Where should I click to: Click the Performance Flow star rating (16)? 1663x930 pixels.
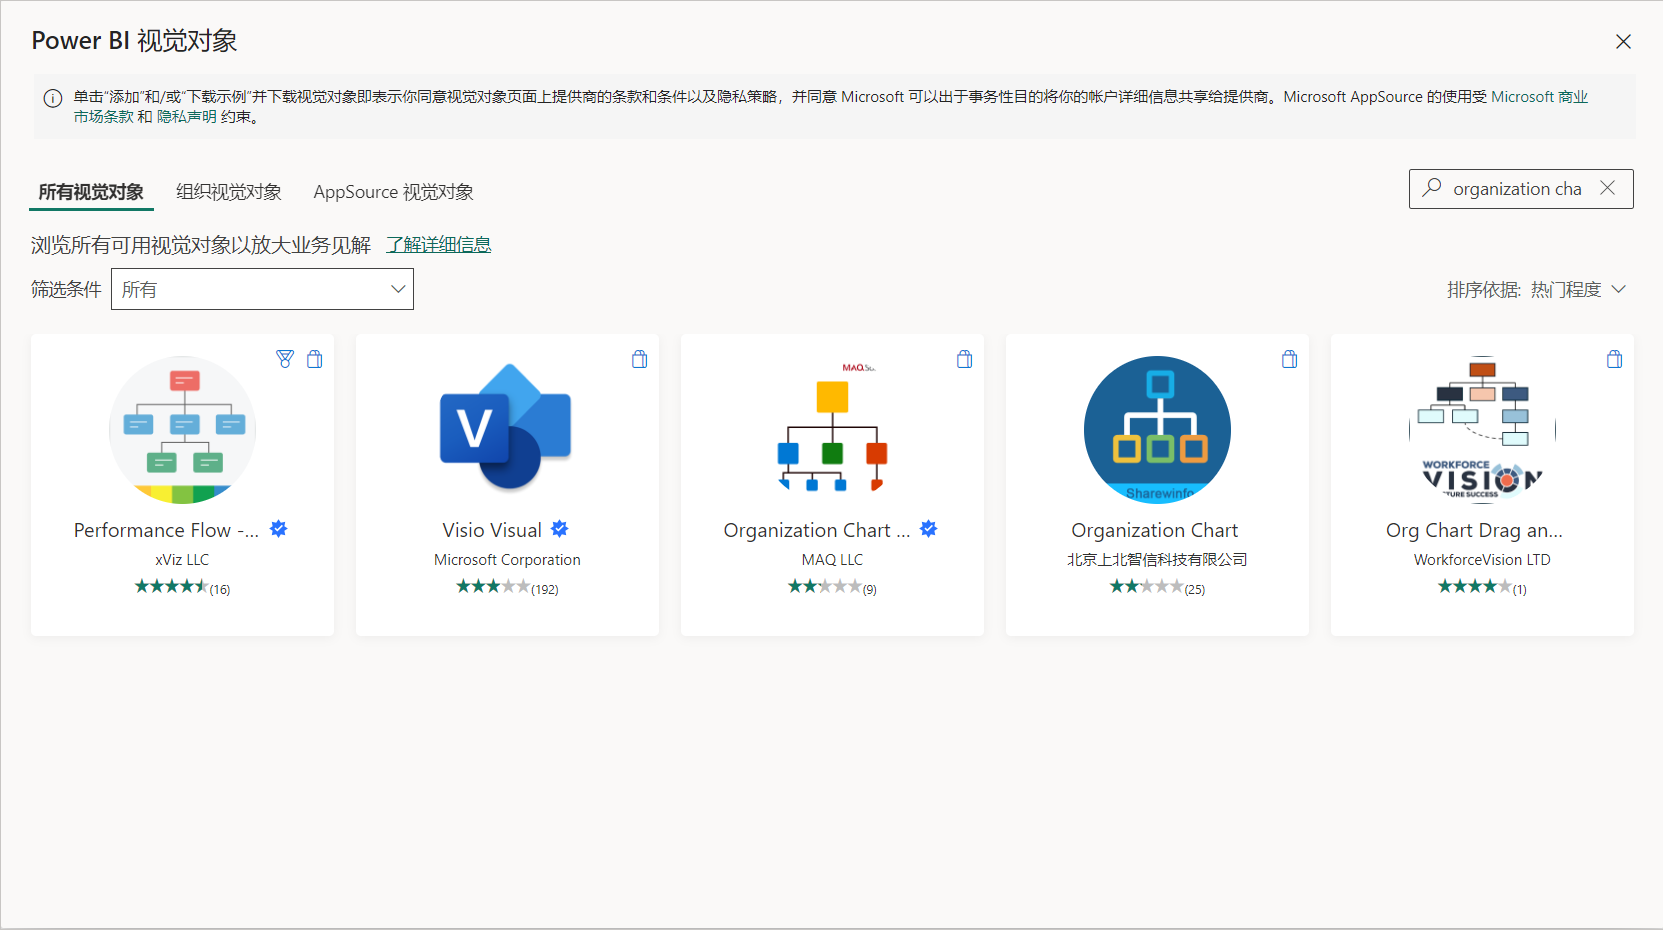pyautogui.click(x=182, y=587)
